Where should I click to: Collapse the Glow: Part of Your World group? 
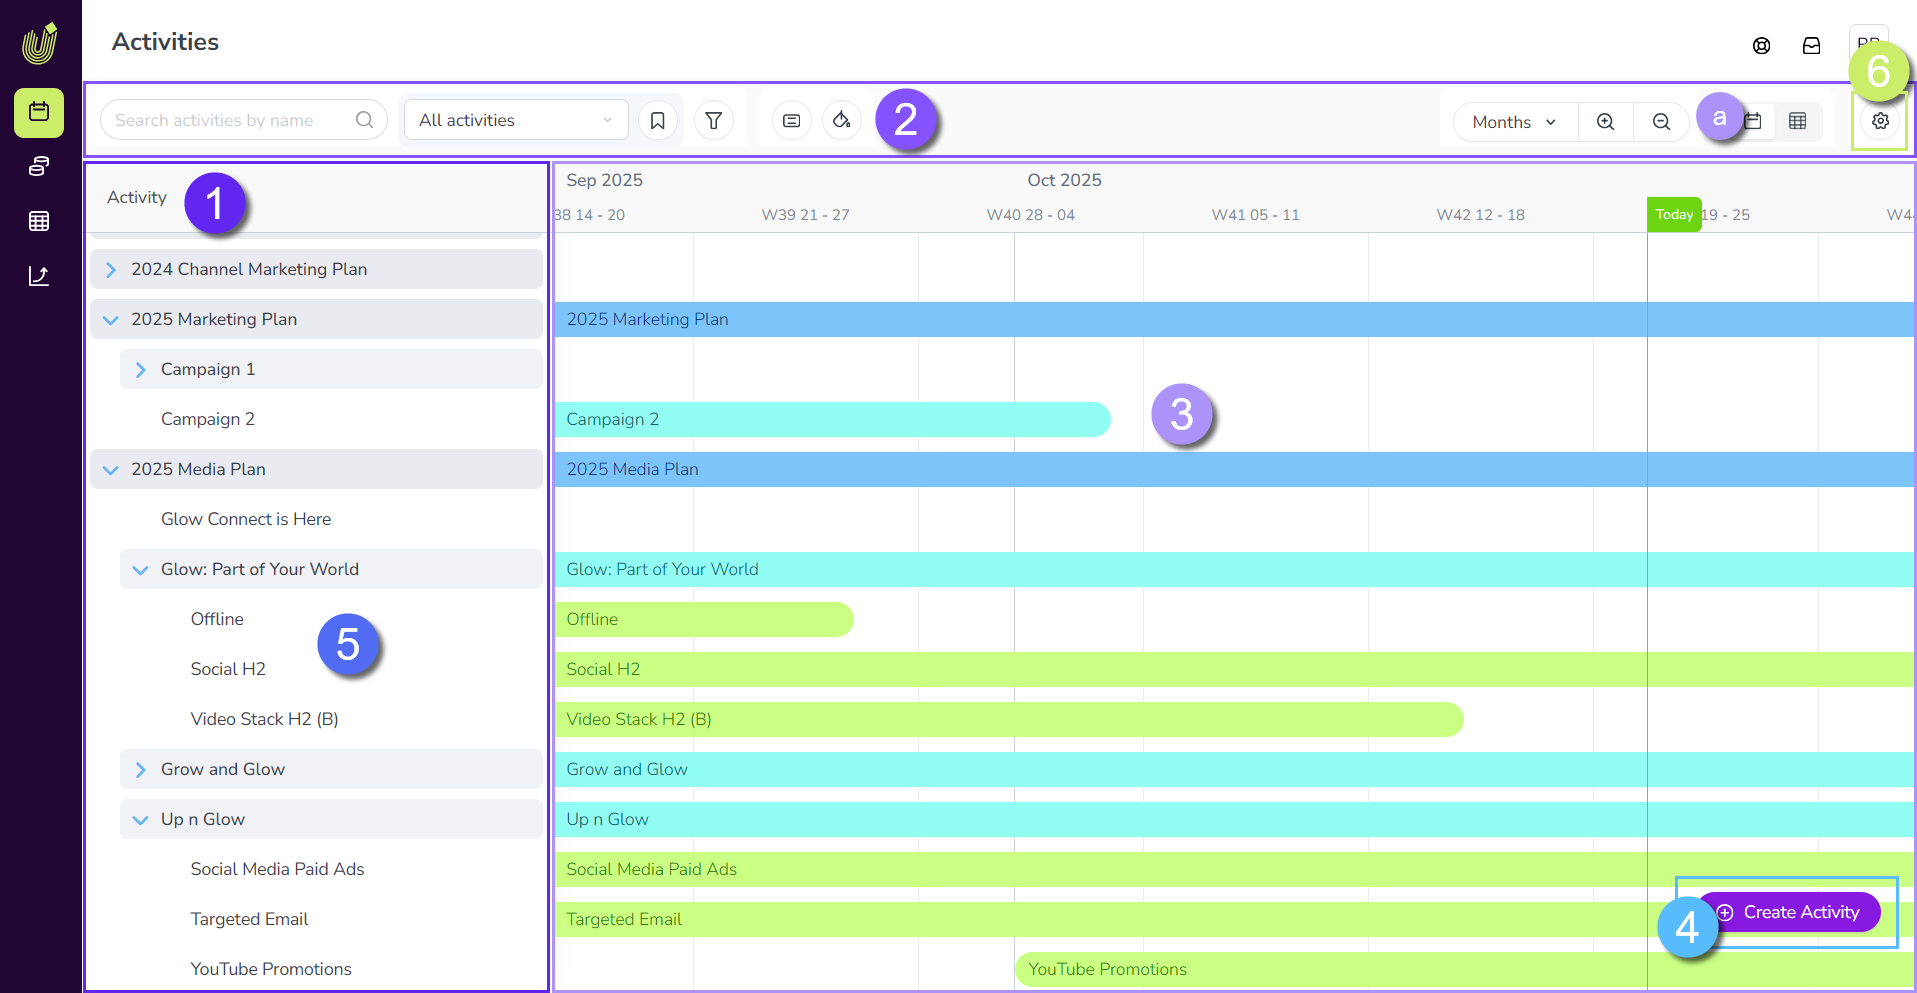click(141, 569)
